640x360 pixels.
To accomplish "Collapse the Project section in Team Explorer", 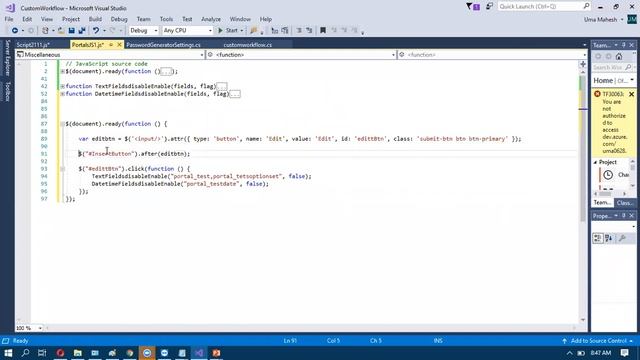I will [595, 162].
